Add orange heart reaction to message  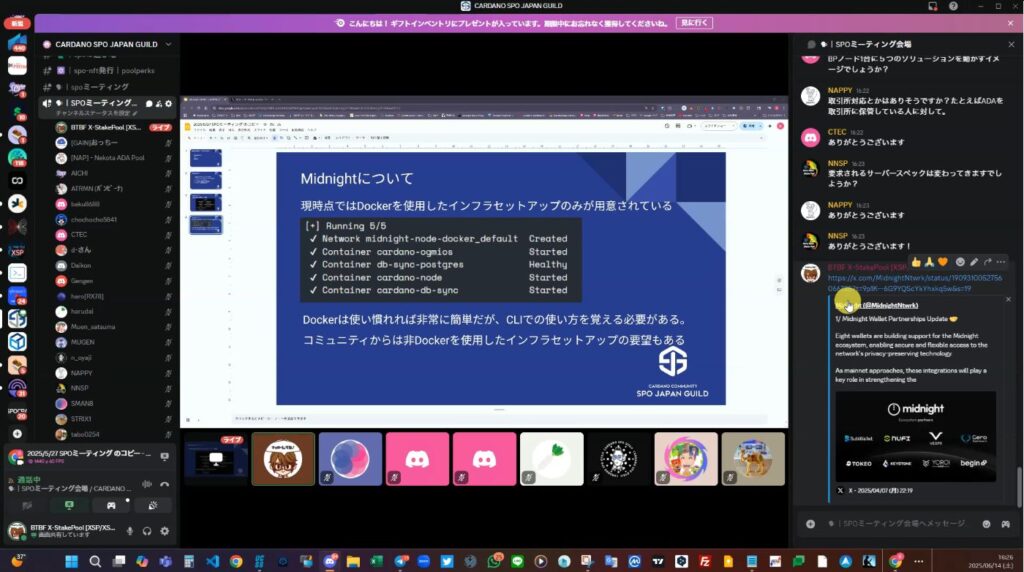click(942, 262)
